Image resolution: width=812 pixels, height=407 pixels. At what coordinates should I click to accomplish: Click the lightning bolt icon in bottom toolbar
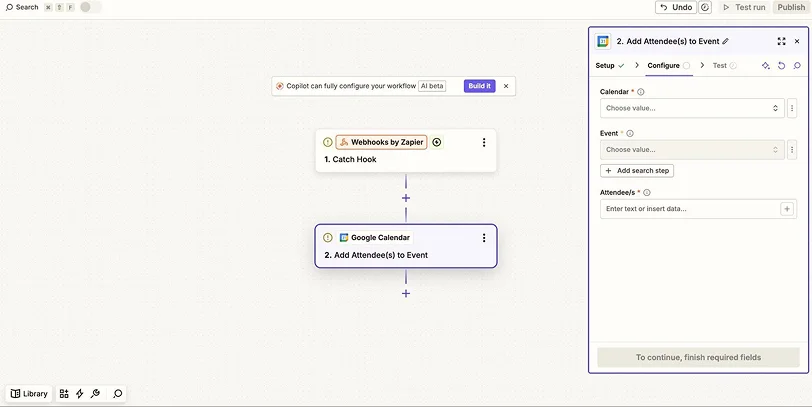79,394
